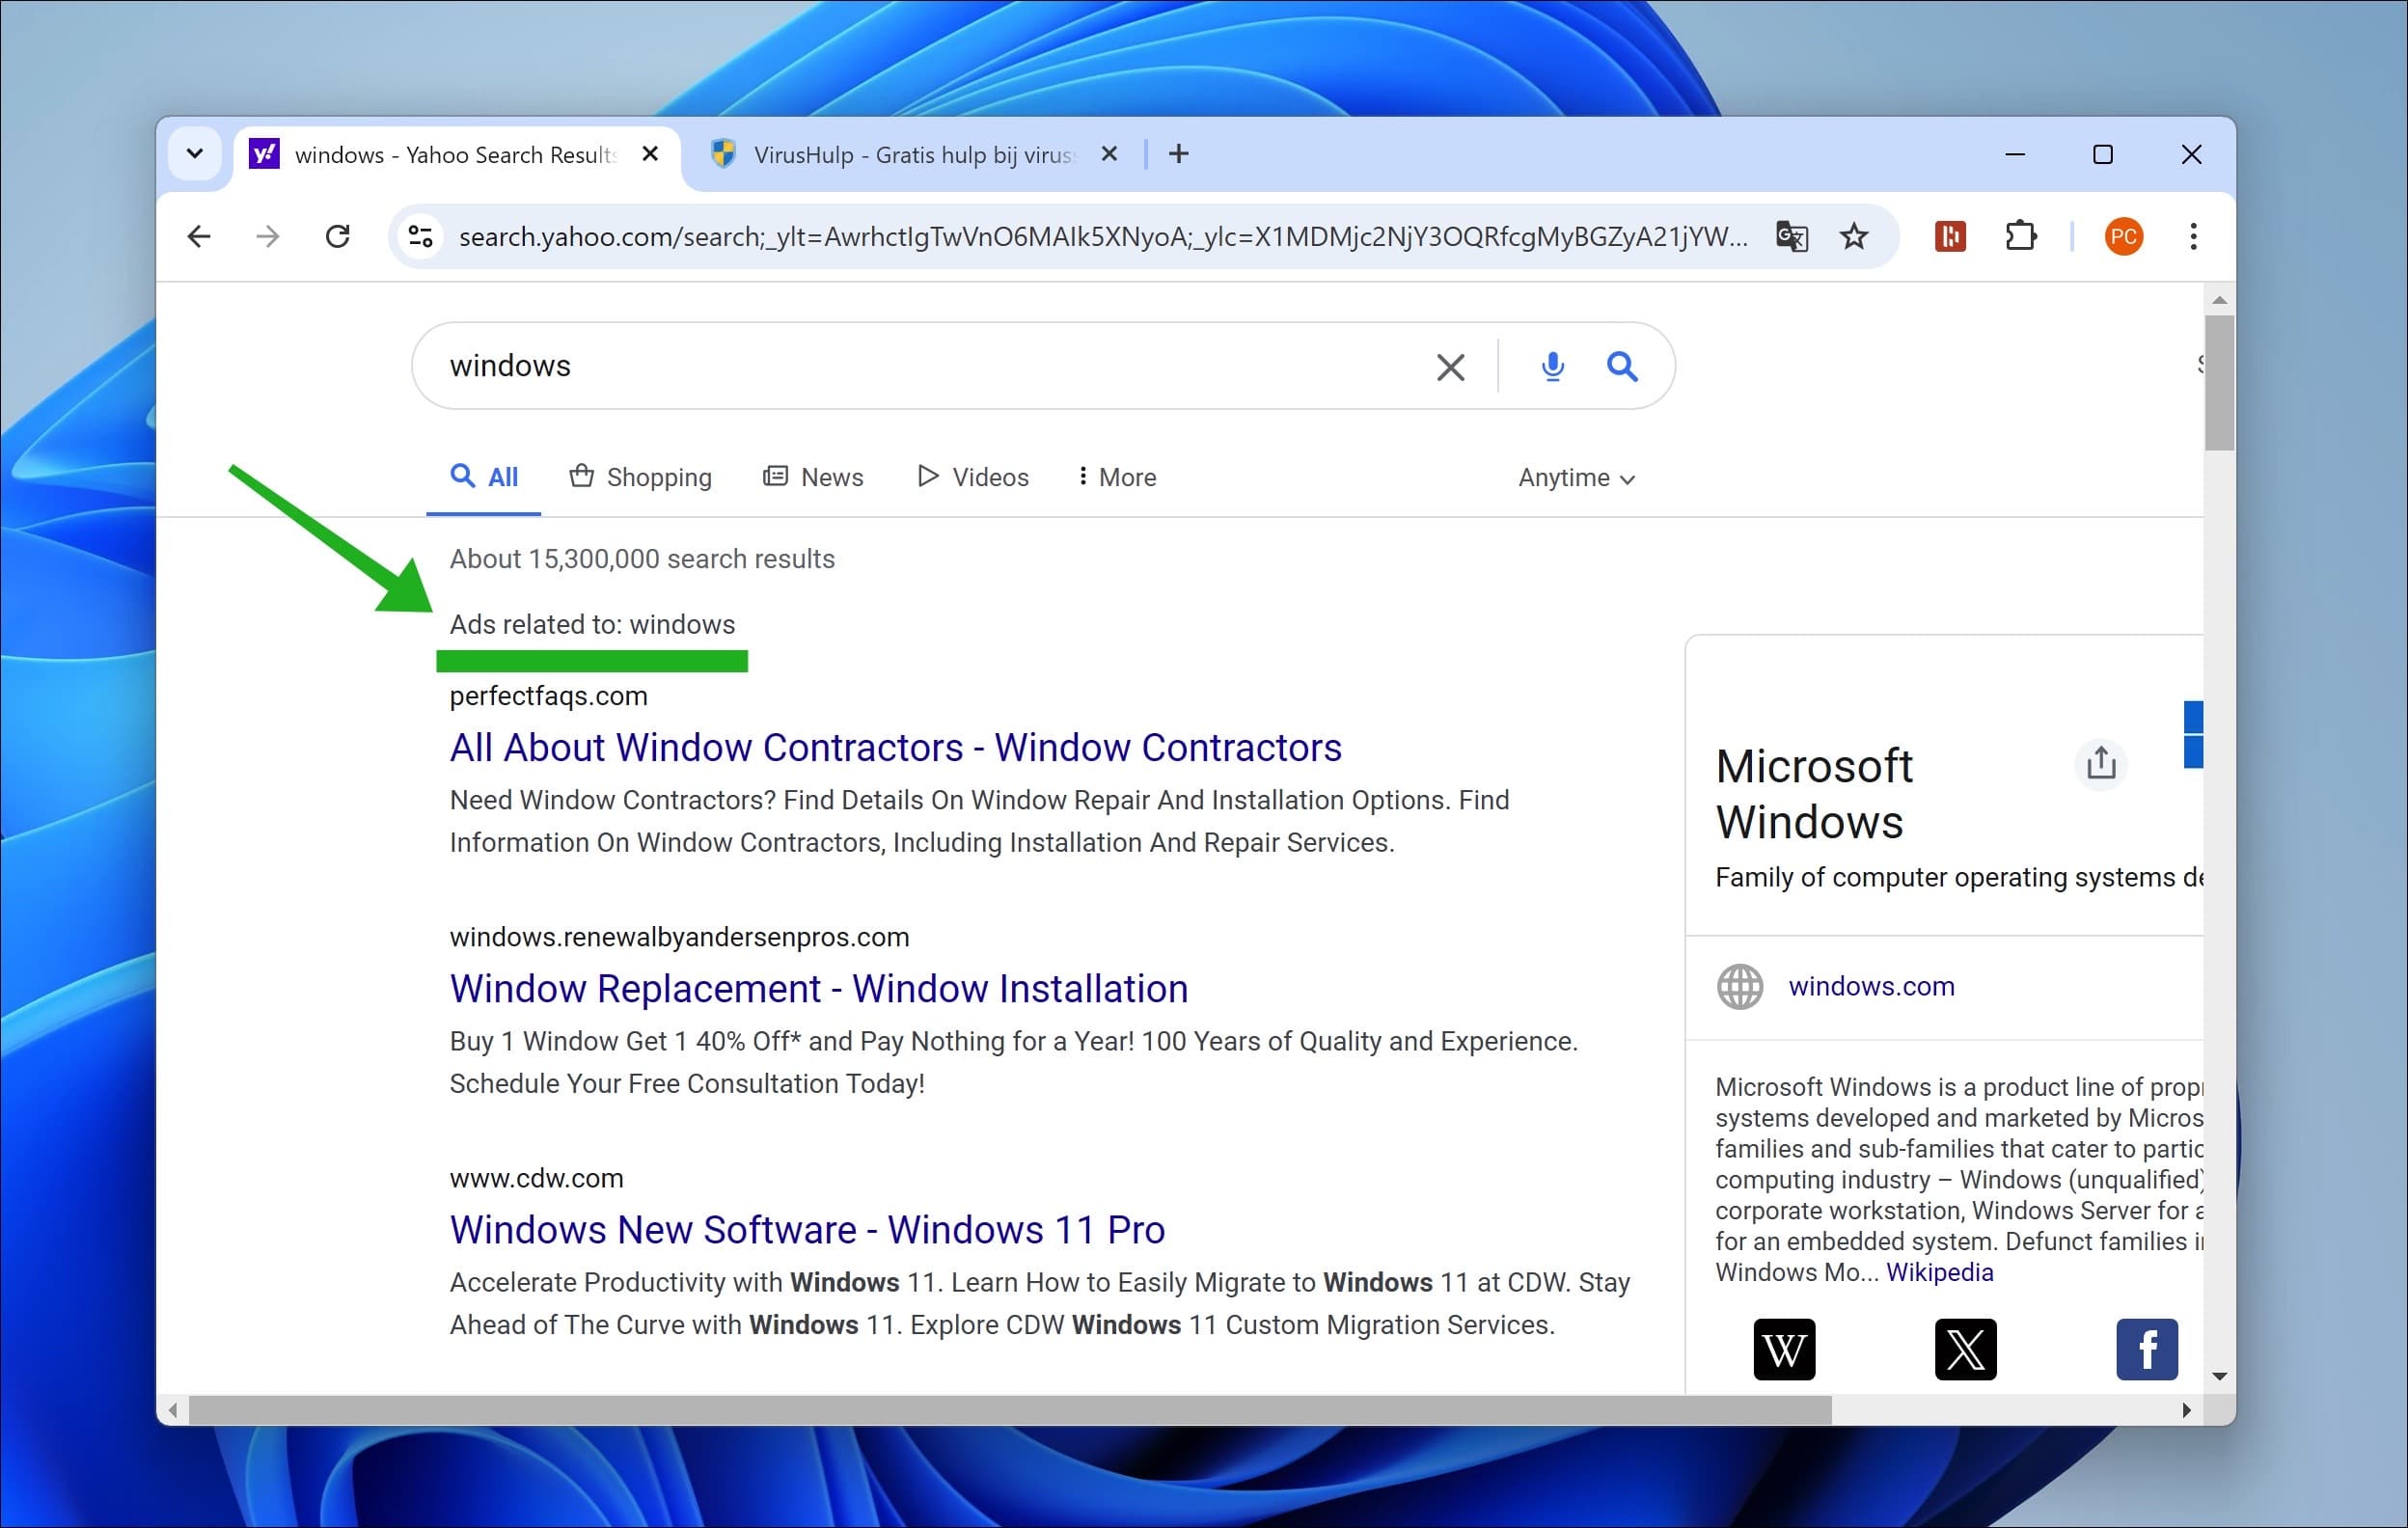
Task: Clear the search box with X icon
Action: point(1450,367)
